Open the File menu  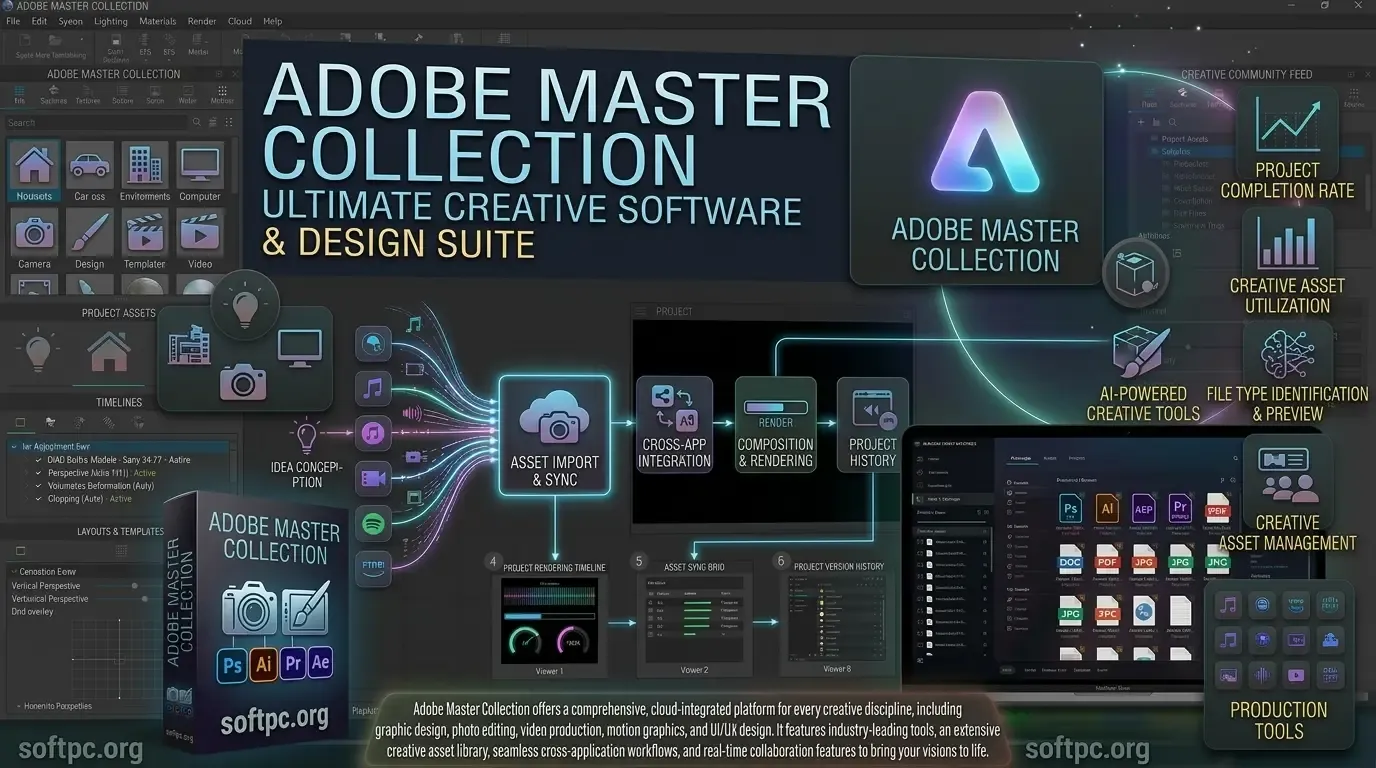[x=13, y=21]
